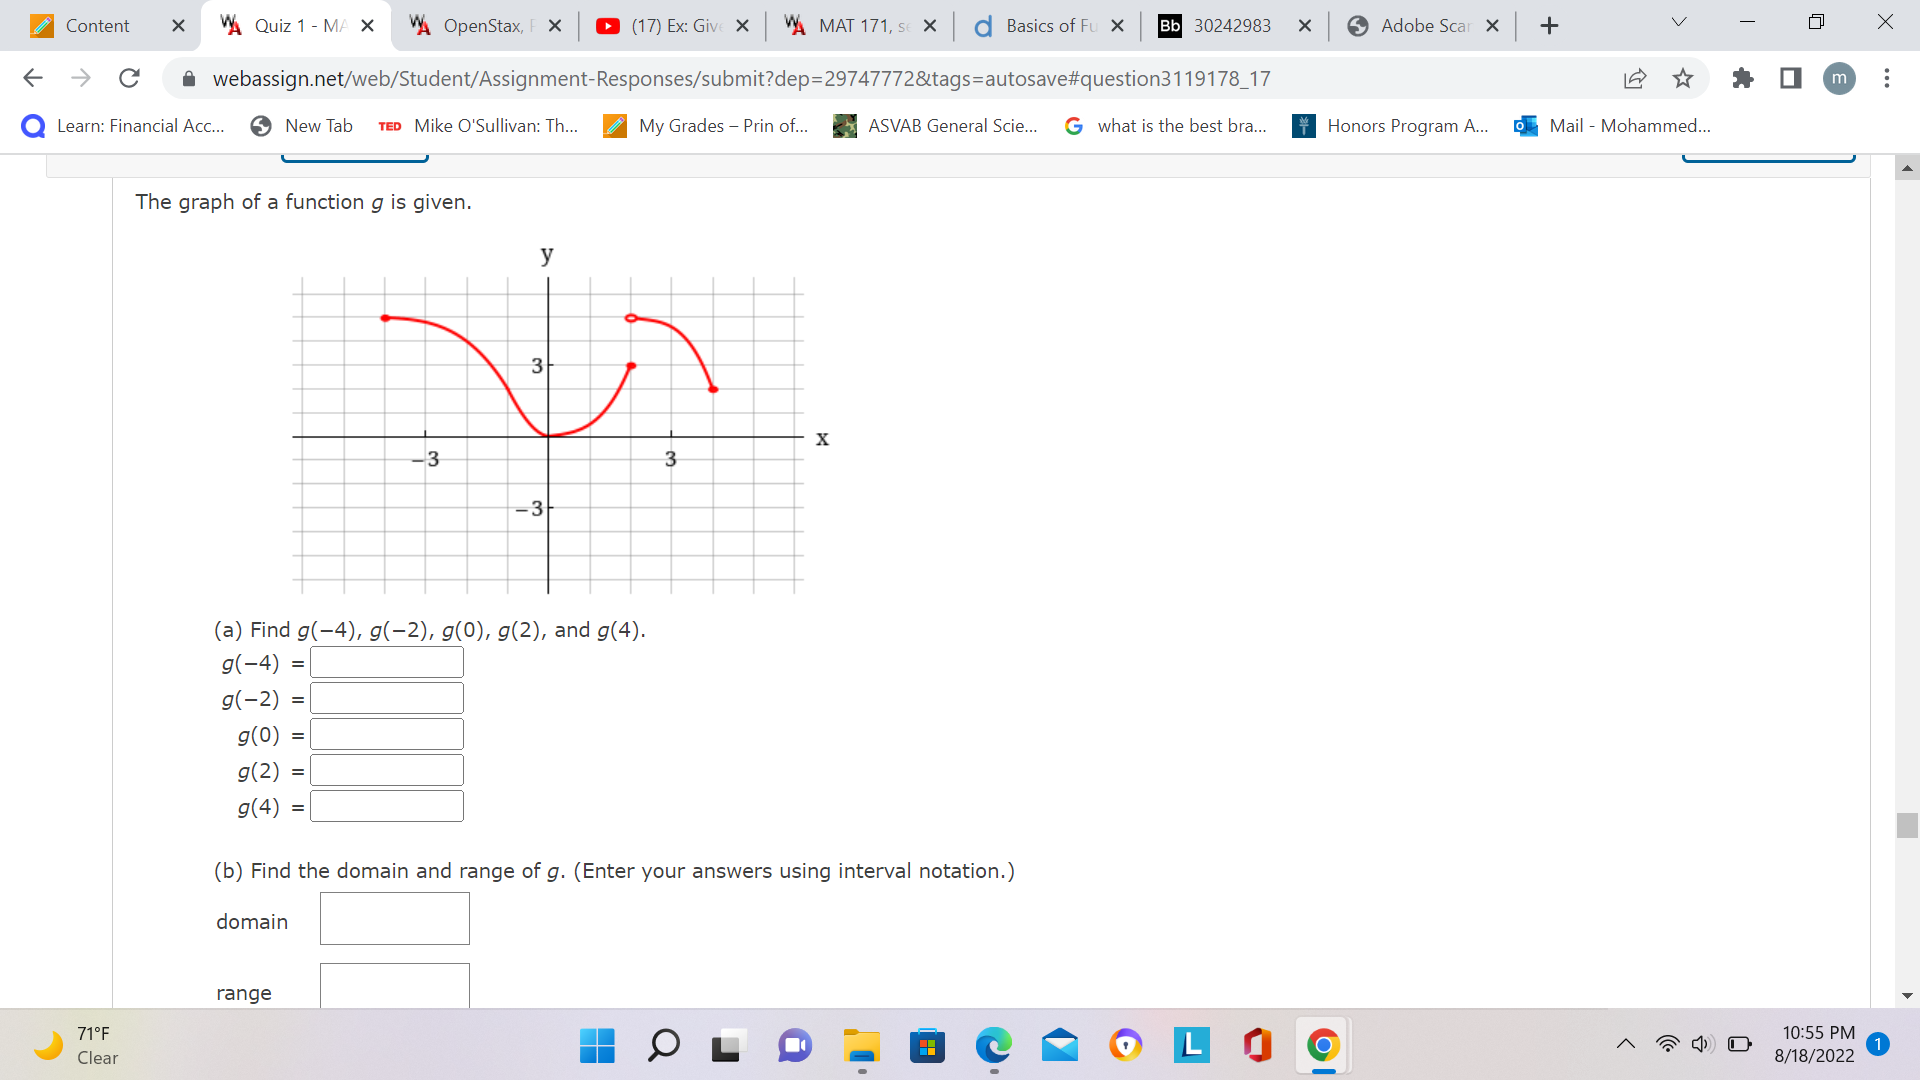The image size is (1920, 1080).
Task: Open the Chrome three-dot menu
Action: [x=1887, y=78]
